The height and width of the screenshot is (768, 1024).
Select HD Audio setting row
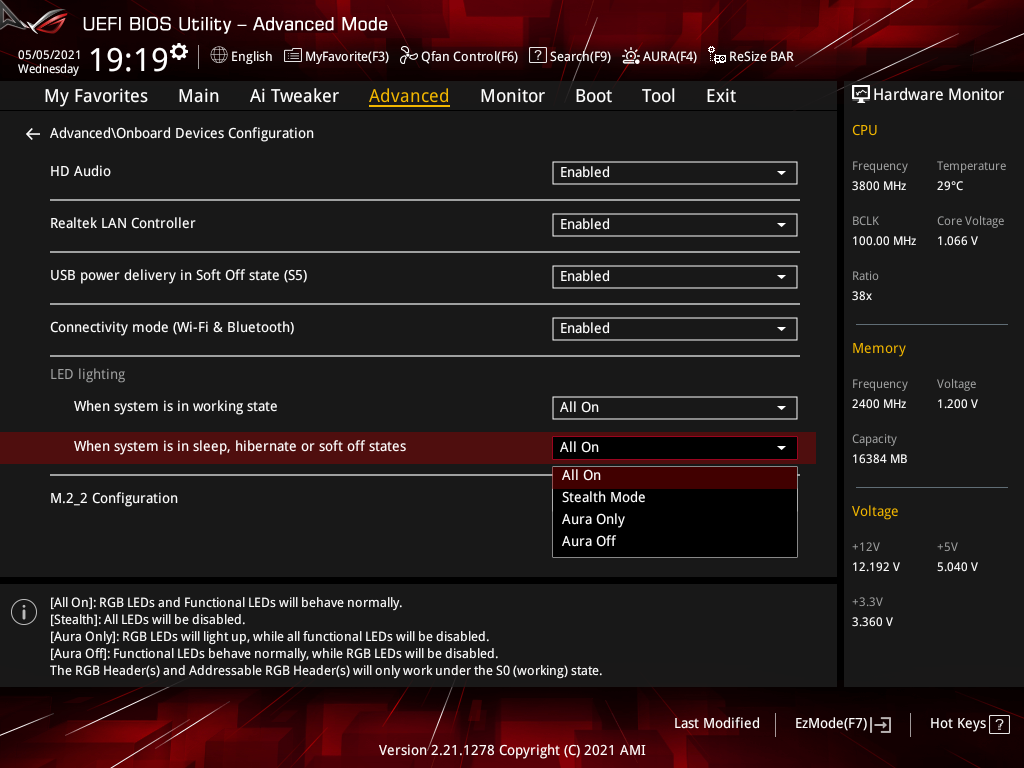coord(80,171)
